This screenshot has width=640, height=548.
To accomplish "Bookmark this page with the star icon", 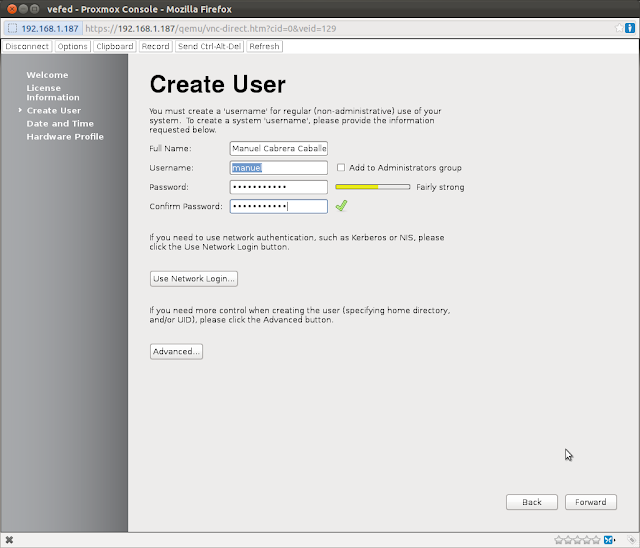I will coord(619,28).
